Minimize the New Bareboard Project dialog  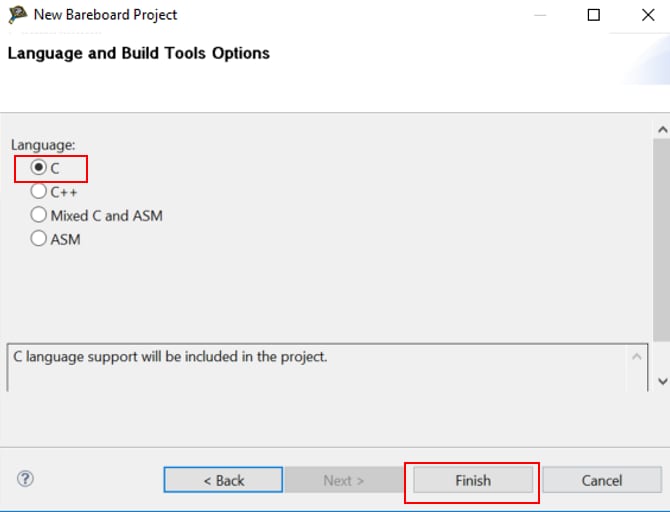click(540, 15)
